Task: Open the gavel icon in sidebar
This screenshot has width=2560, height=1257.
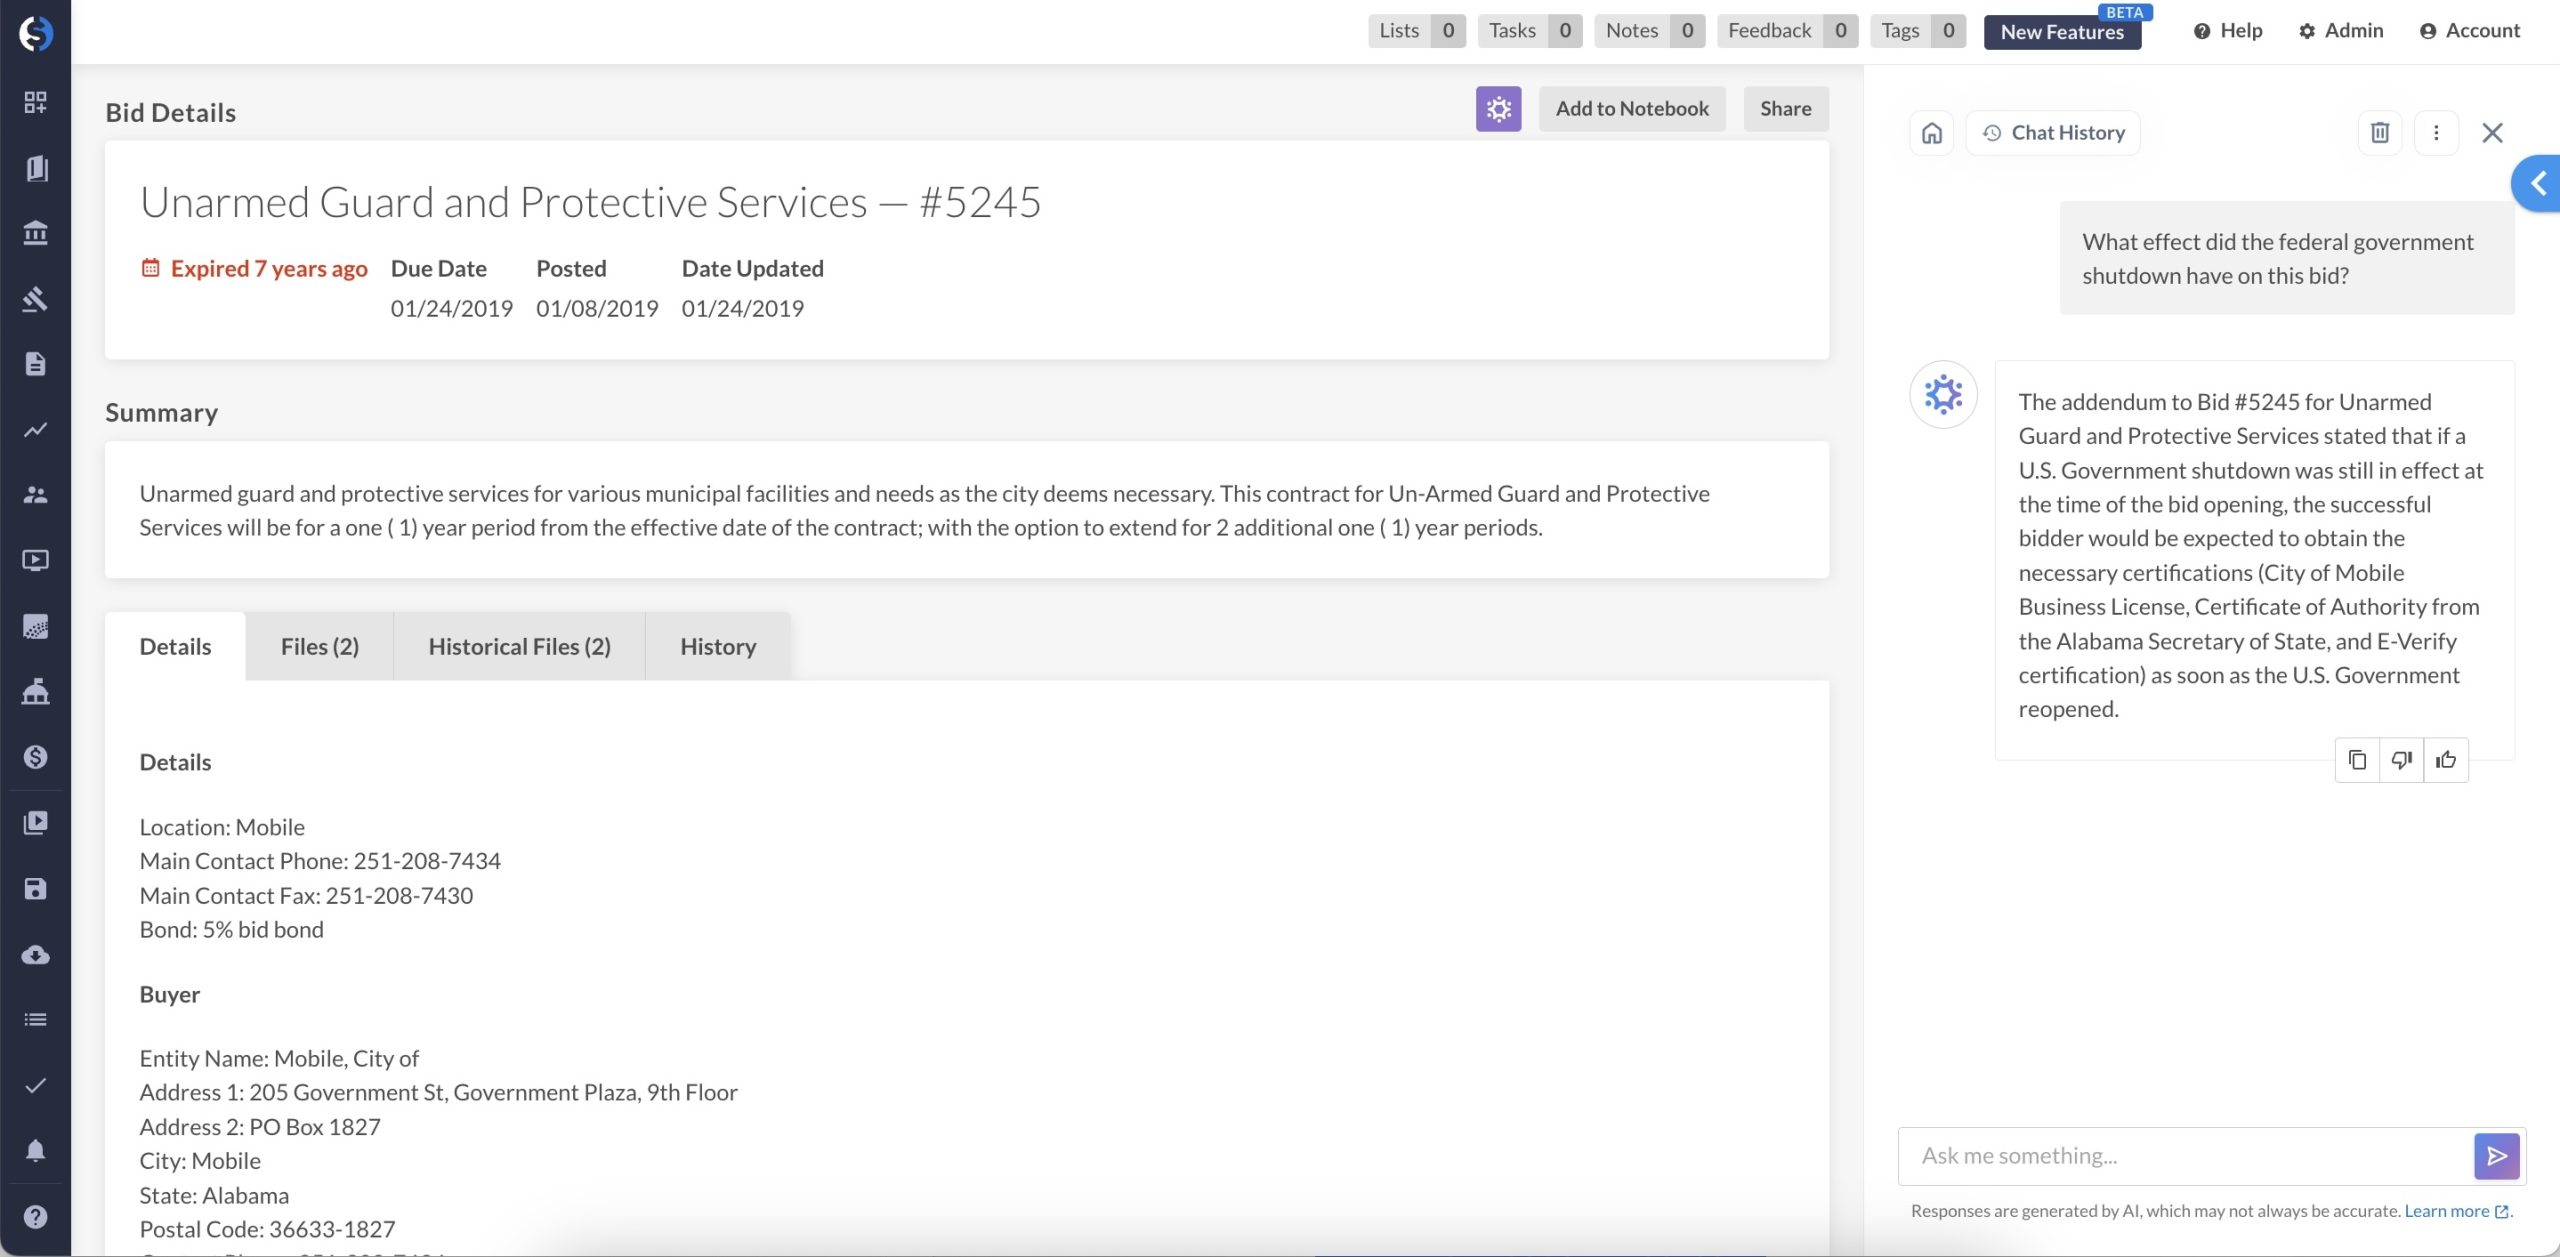Action: [35, 298]
